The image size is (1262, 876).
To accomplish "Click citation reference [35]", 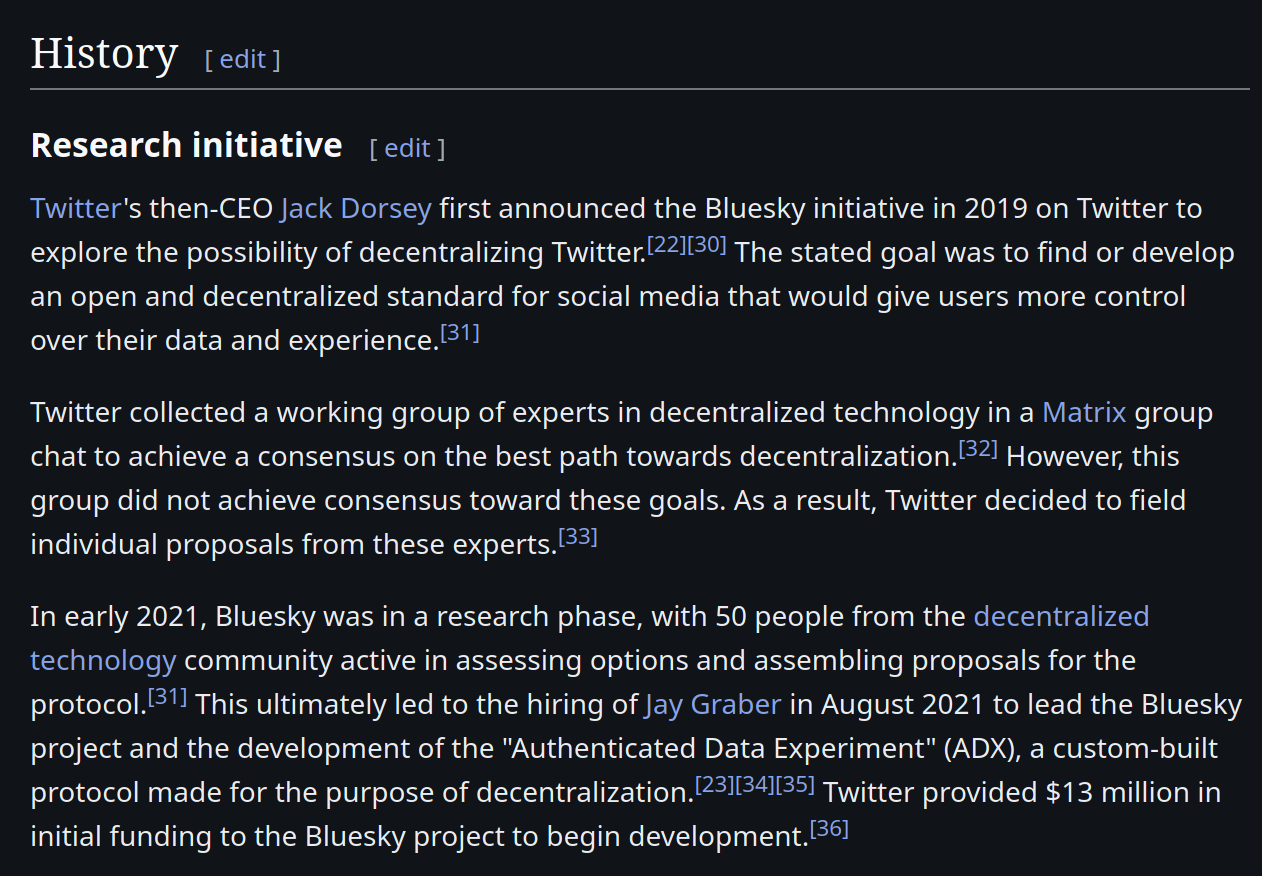I will pyautogui.click(x=795, y=785).
